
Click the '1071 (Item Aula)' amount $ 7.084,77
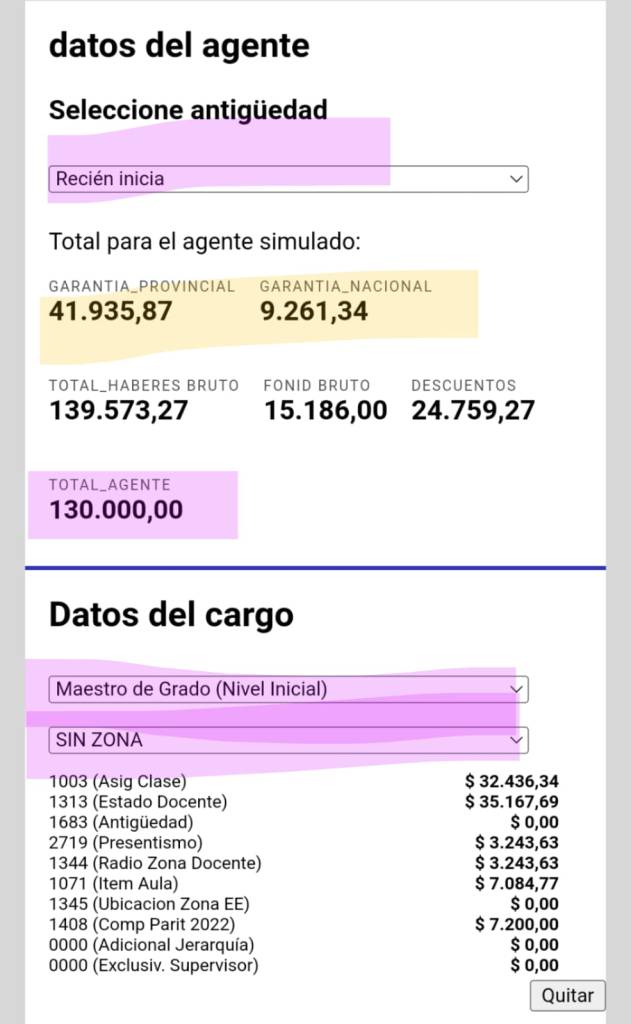pyautogui.click(x=516, y=883)
